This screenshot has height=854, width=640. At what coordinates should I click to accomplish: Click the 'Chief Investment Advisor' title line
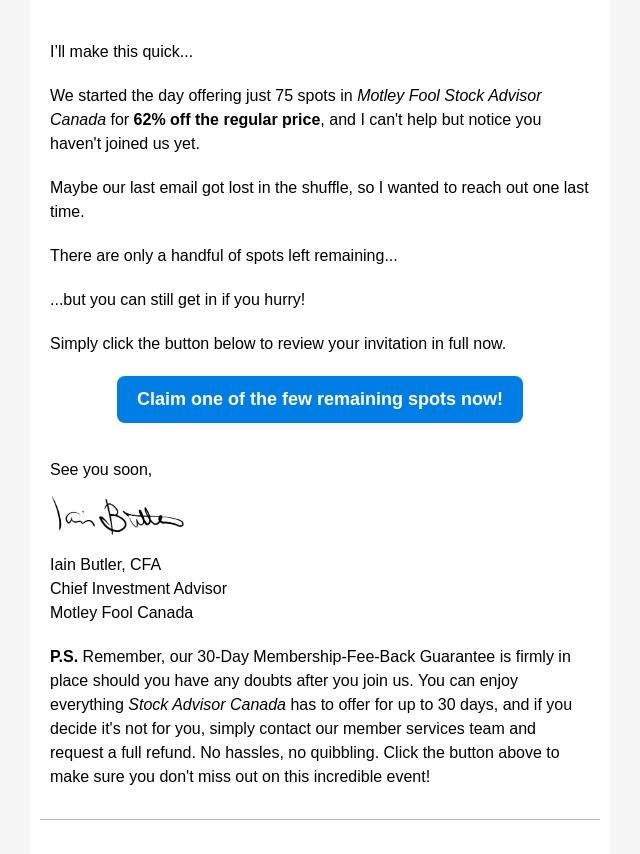pyautogui.click(x=138, y=589)
